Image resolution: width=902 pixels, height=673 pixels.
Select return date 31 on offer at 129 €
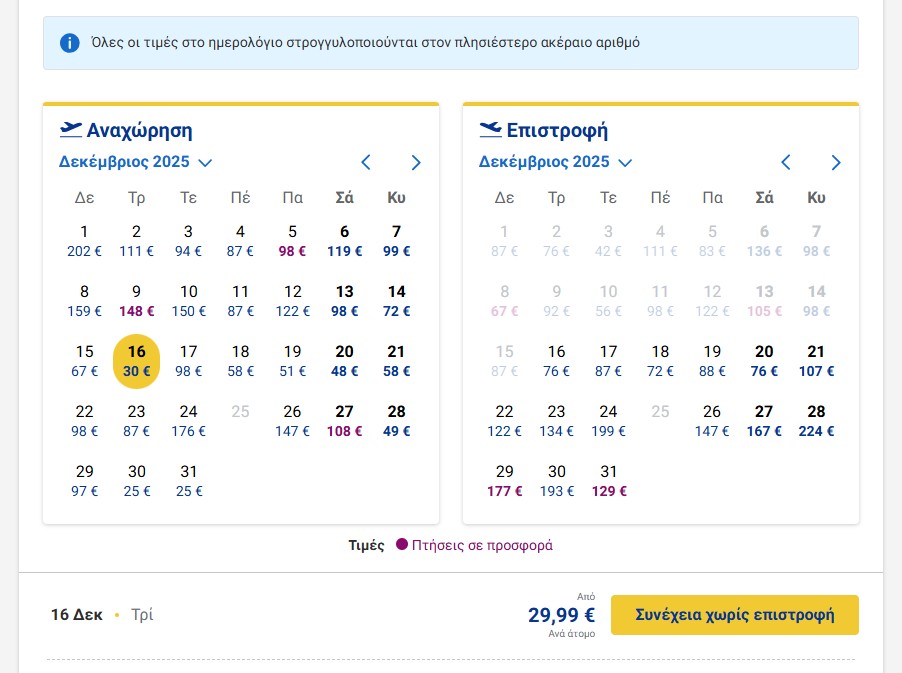point(608,480)
